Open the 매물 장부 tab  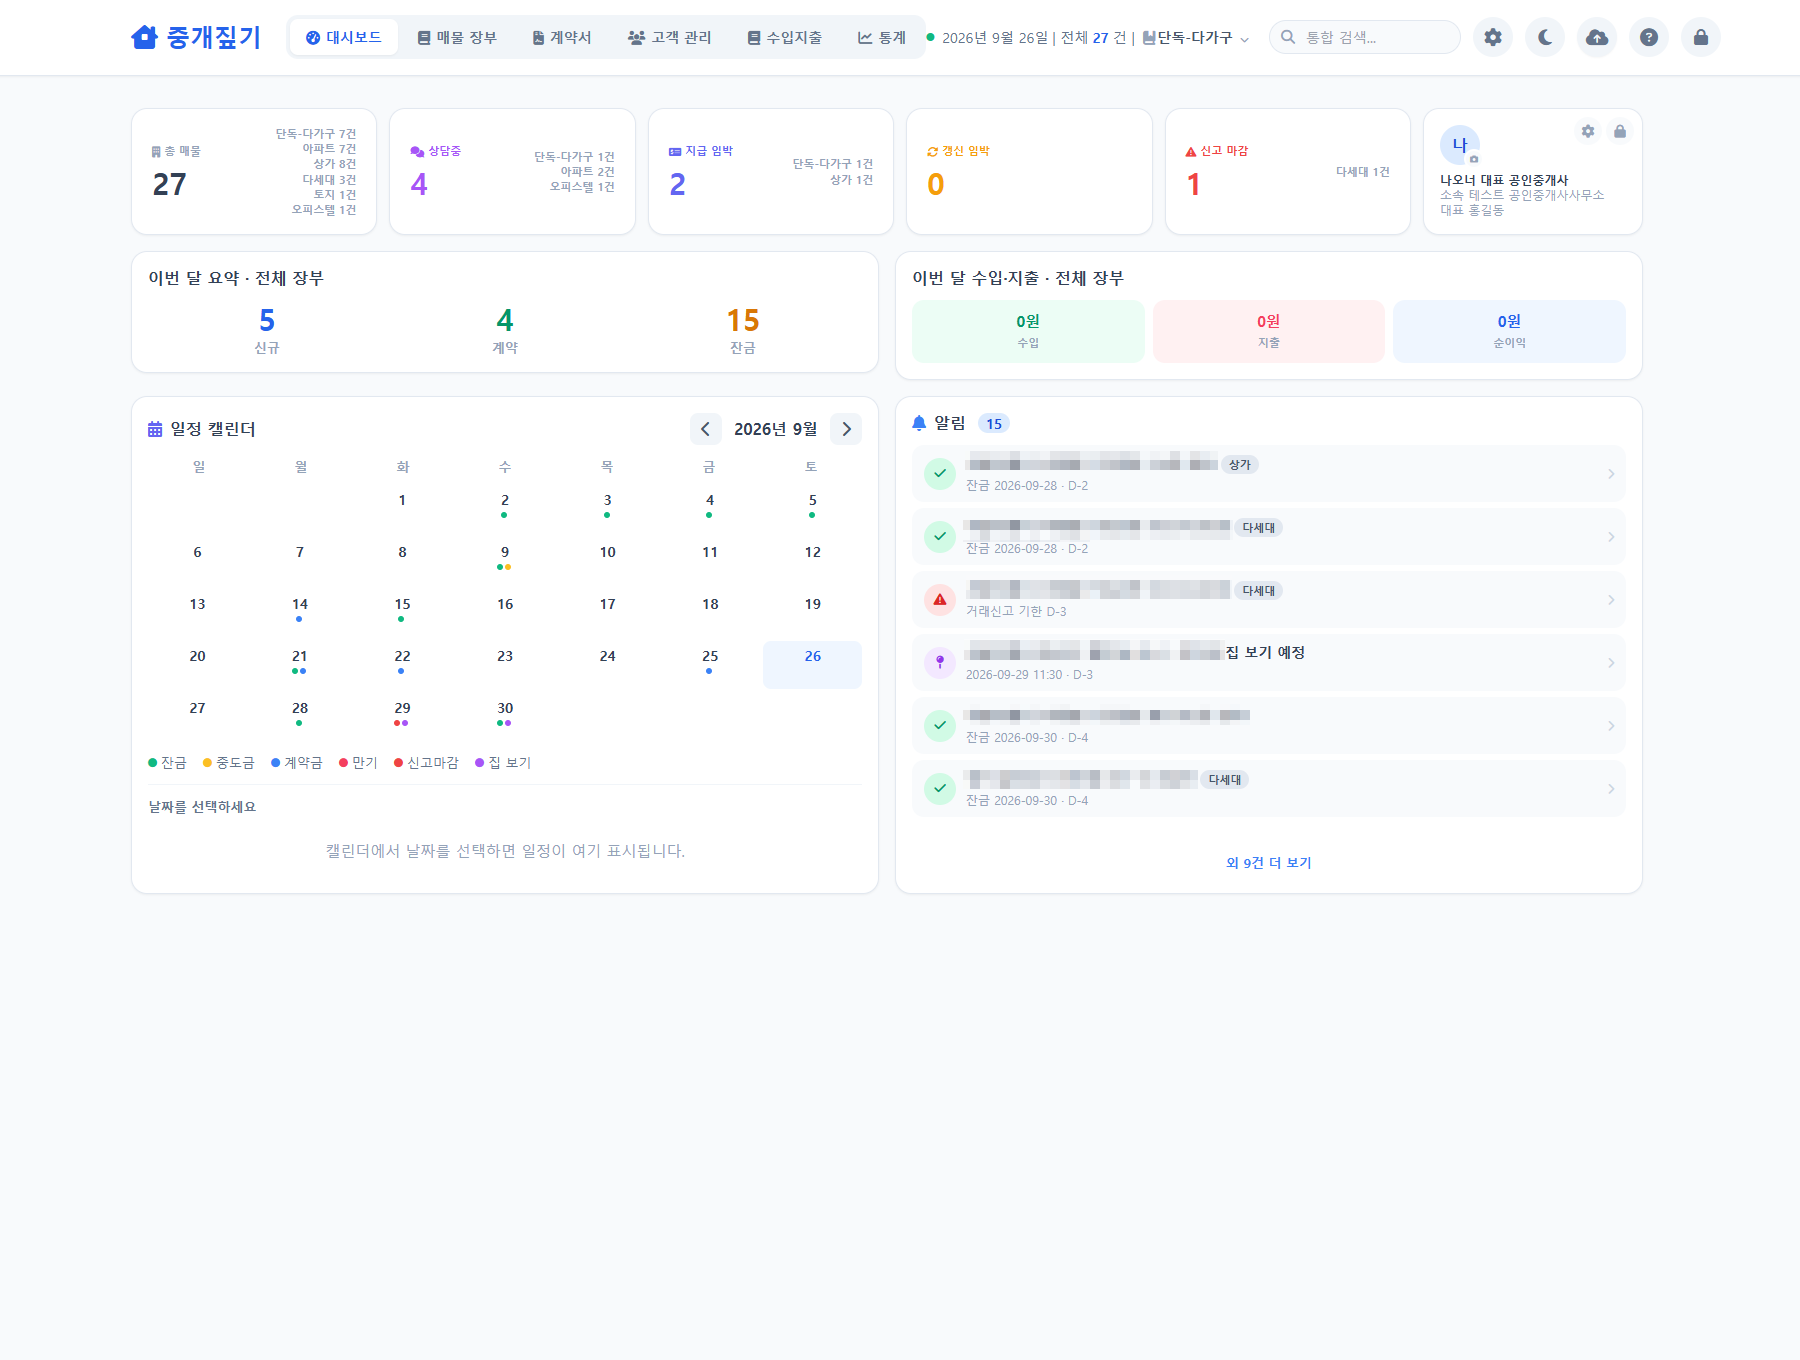click(457, 37)
